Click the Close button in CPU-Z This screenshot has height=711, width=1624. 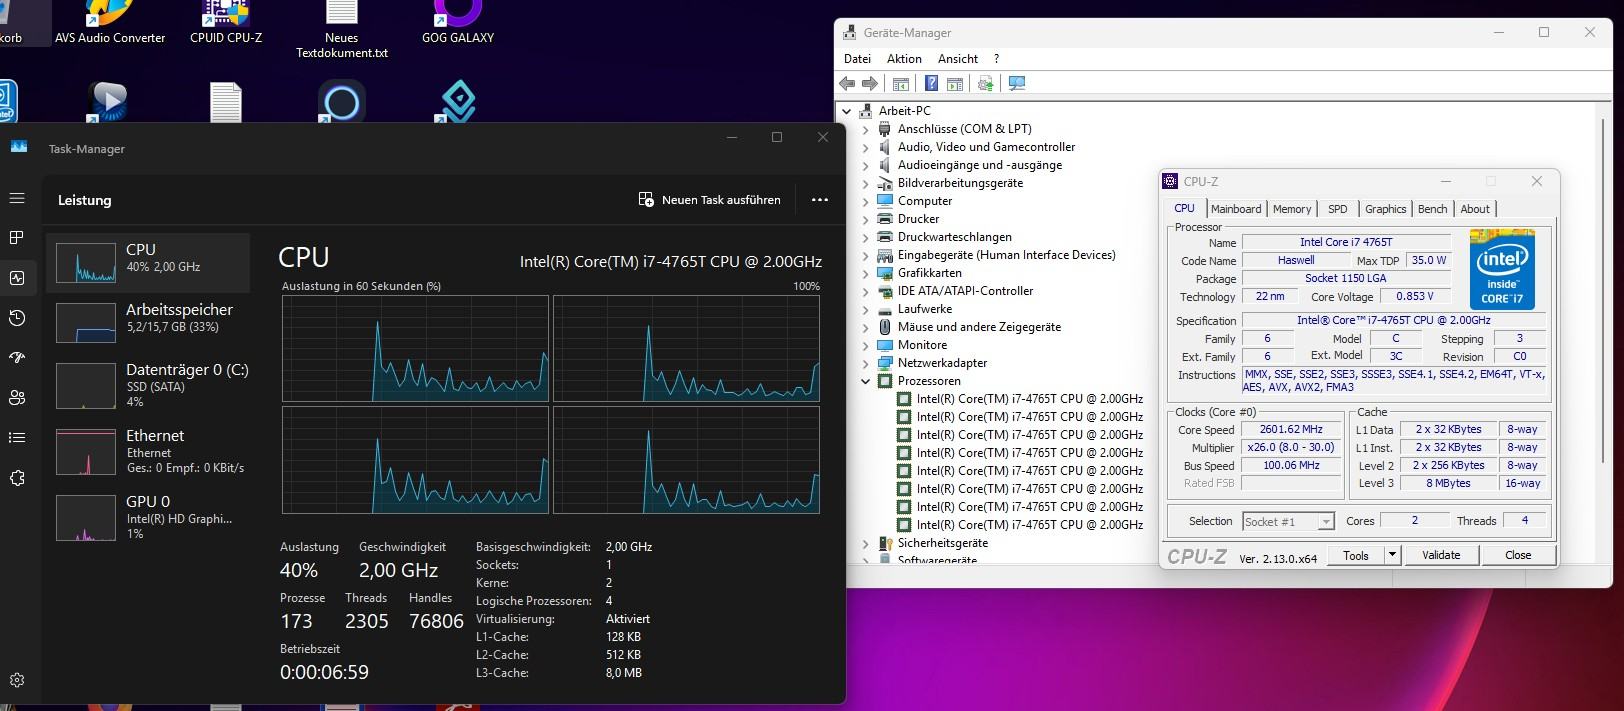pyautogui.click(x=1518, y=555)
